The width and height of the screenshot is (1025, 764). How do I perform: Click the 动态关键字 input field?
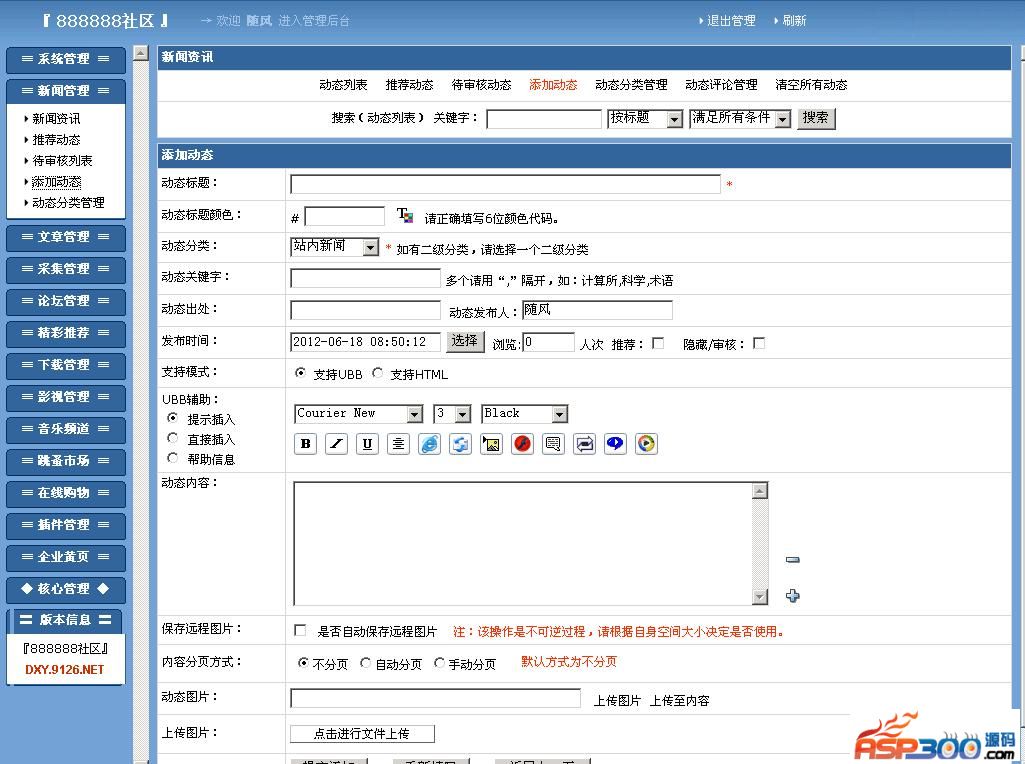point(365,278)
